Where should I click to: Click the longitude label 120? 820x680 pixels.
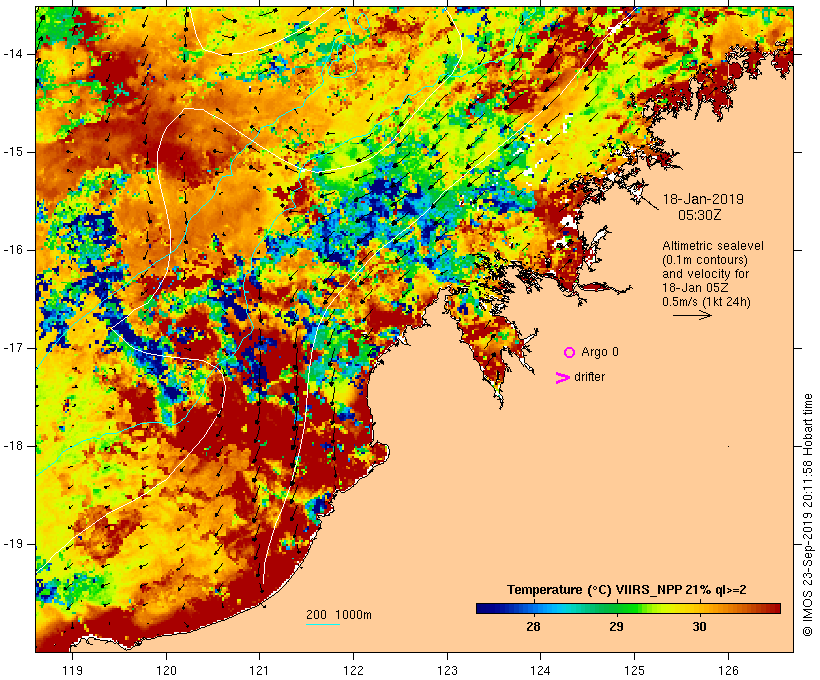(x=166, y=670)
